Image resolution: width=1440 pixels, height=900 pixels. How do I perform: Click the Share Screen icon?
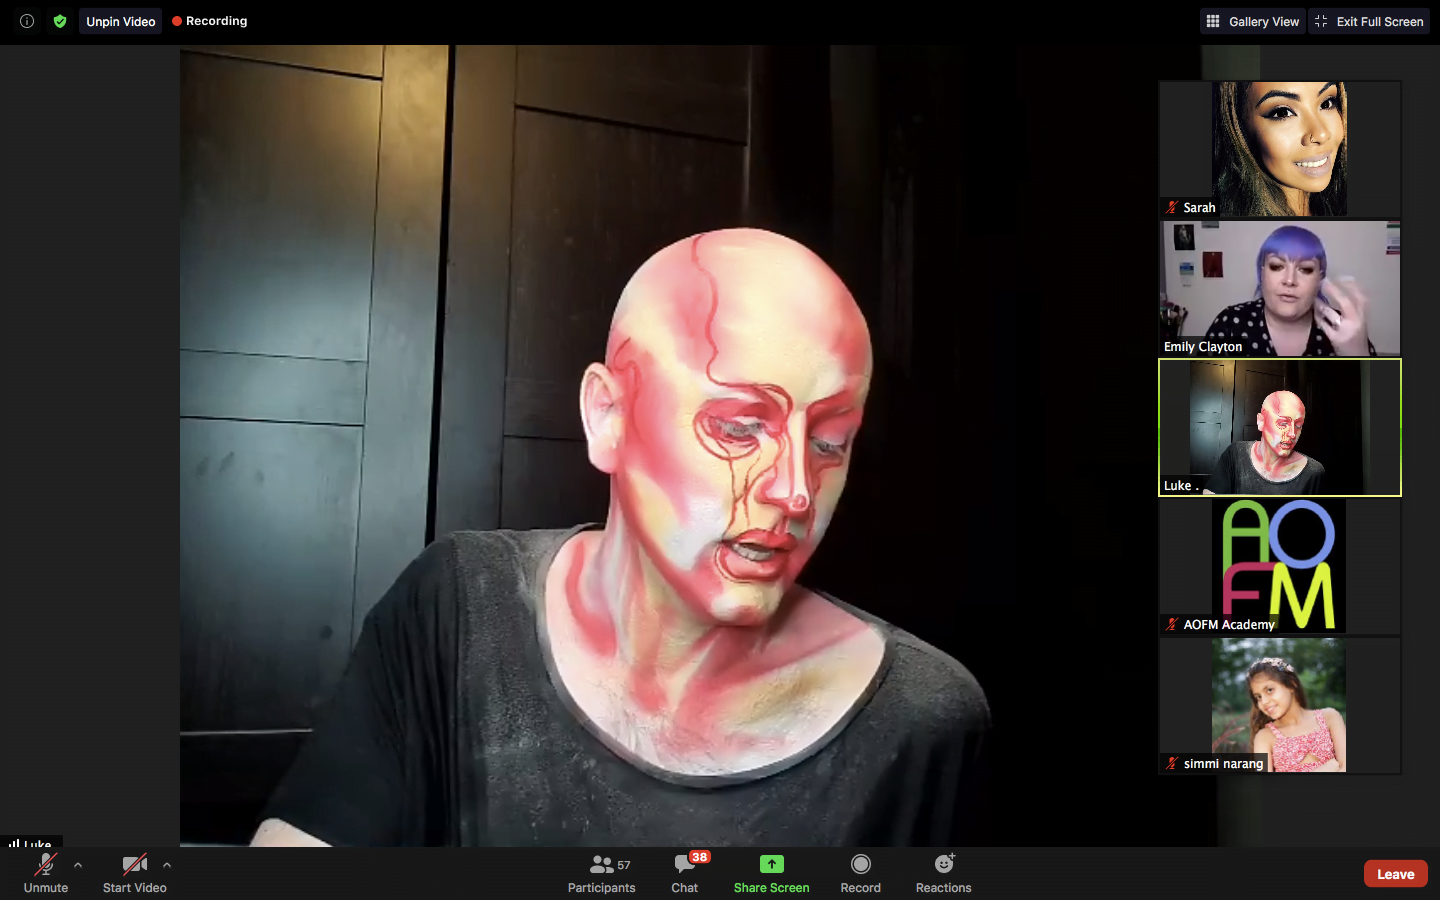(x=771, y=864)
